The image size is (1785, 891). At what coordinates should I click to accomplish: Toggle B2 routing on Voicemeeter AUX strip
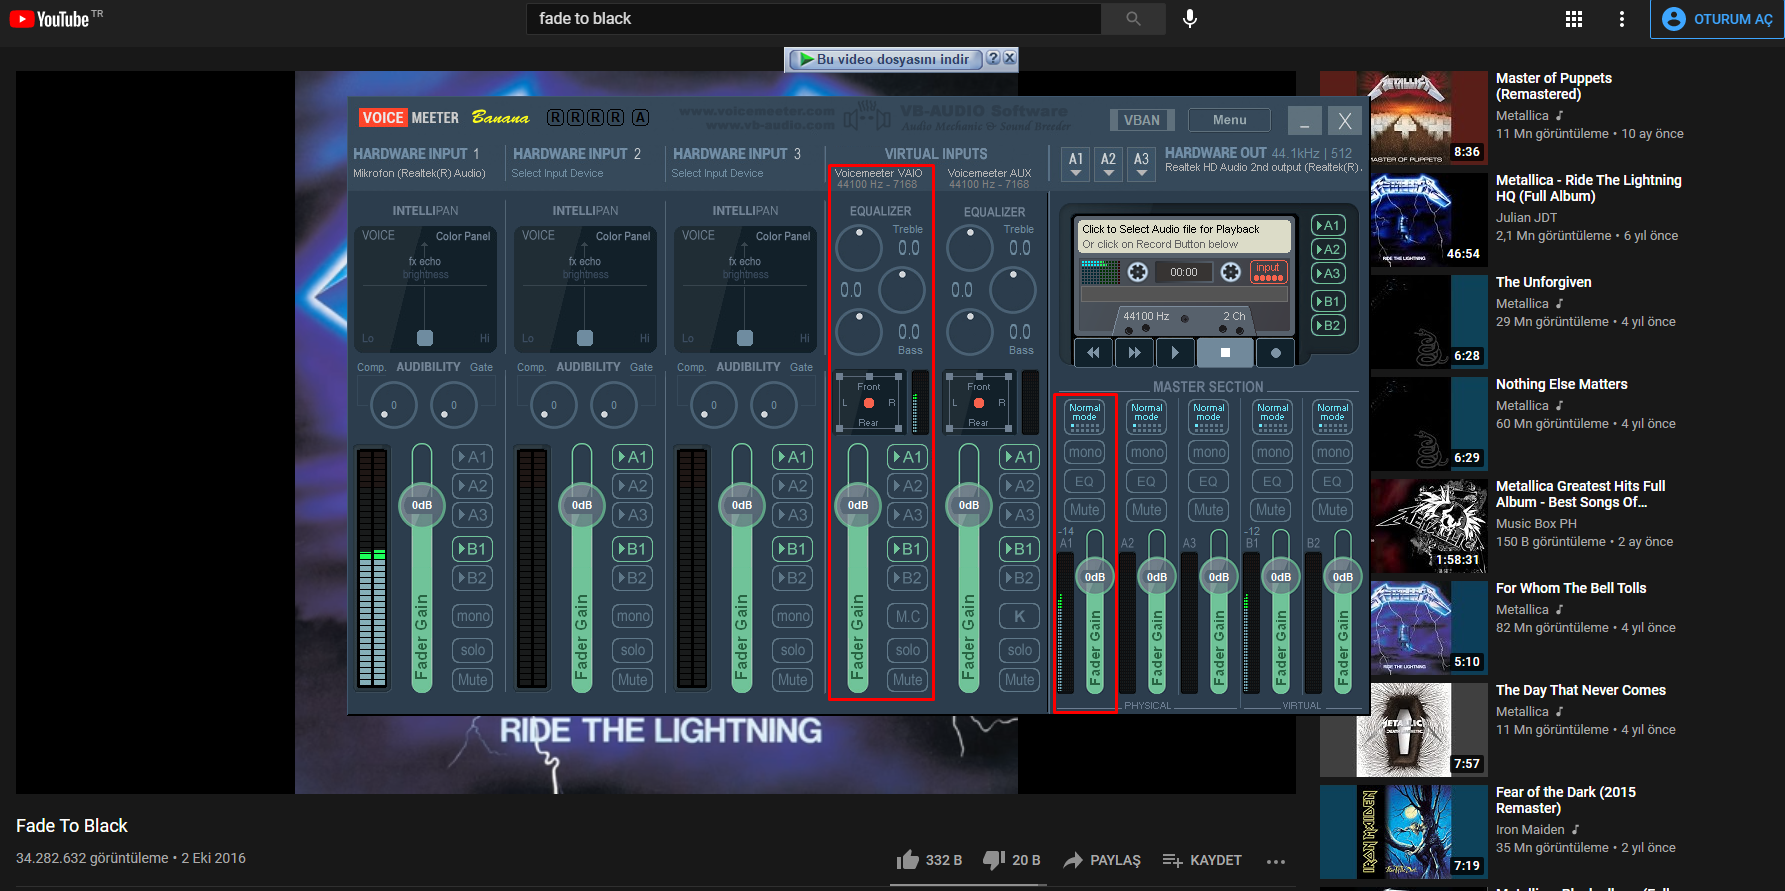coord(1020,578)
